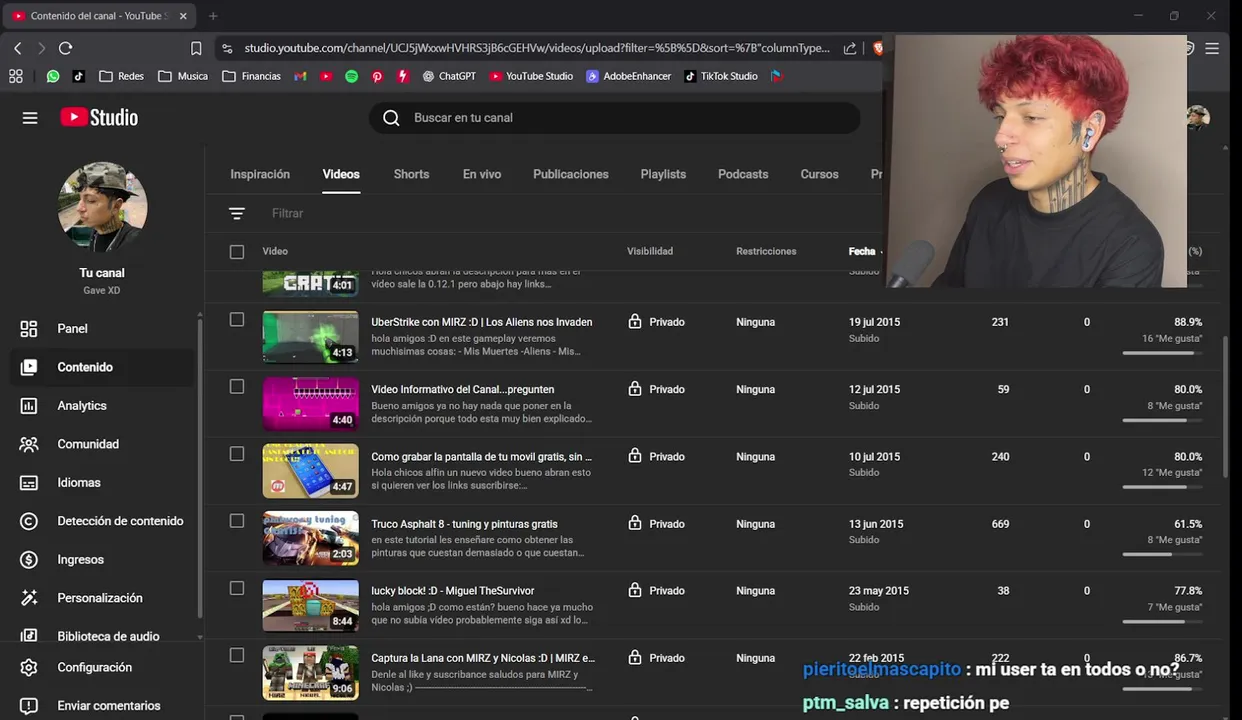Viewport: 1242px width, 720px height.
Task: Open the Financias bookmarks folder
Action: coord(251,76)
